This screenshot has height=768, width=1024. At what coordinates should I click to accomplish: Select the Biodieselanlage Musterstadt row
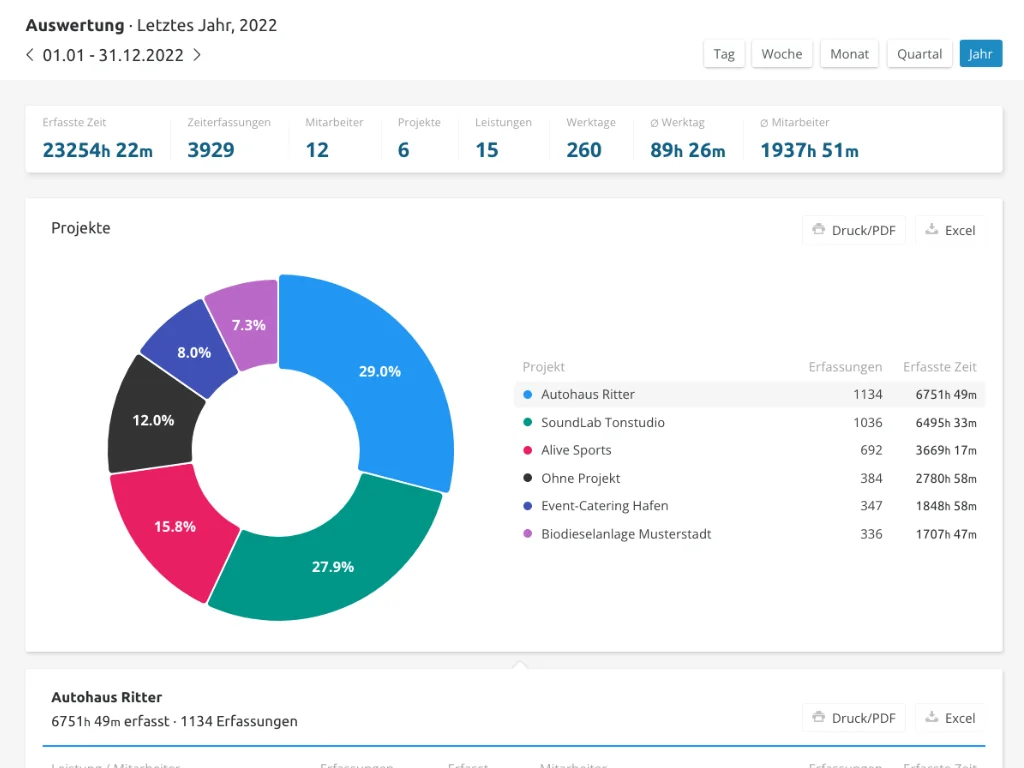pos(750,534)
